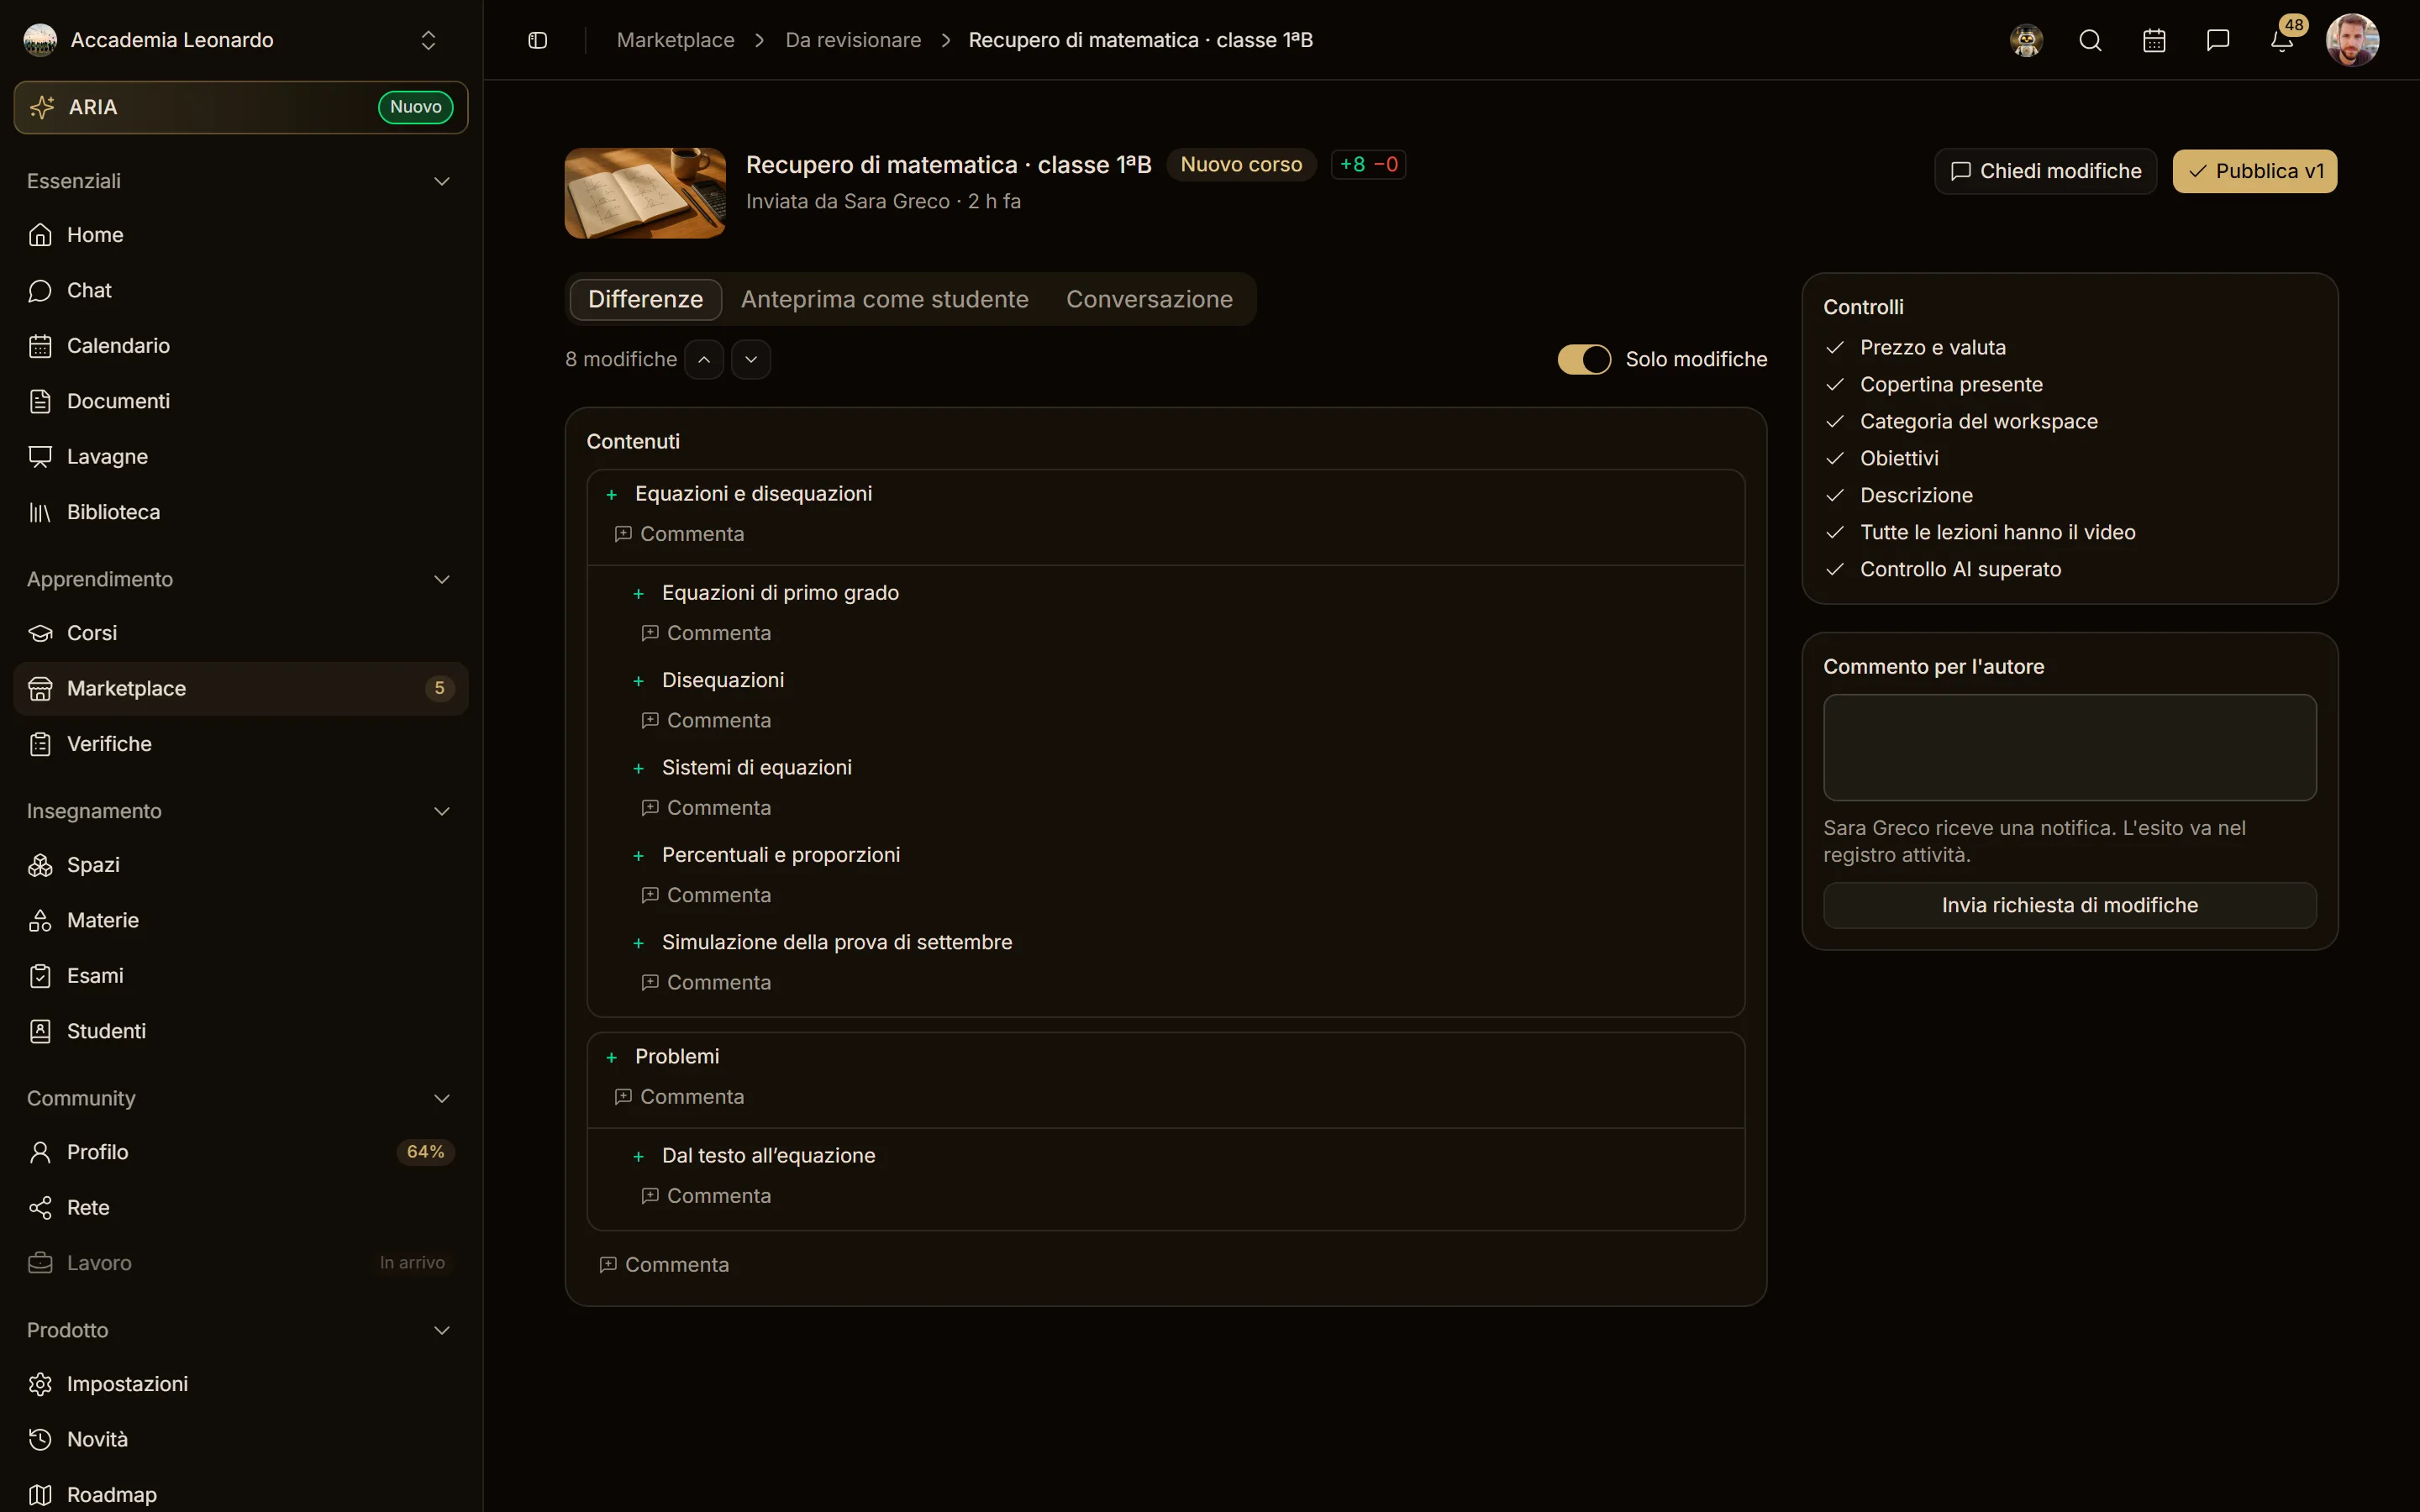Jump to the previous modification arrow
The image size is (2420, 1512).
(x=704, y=359)
